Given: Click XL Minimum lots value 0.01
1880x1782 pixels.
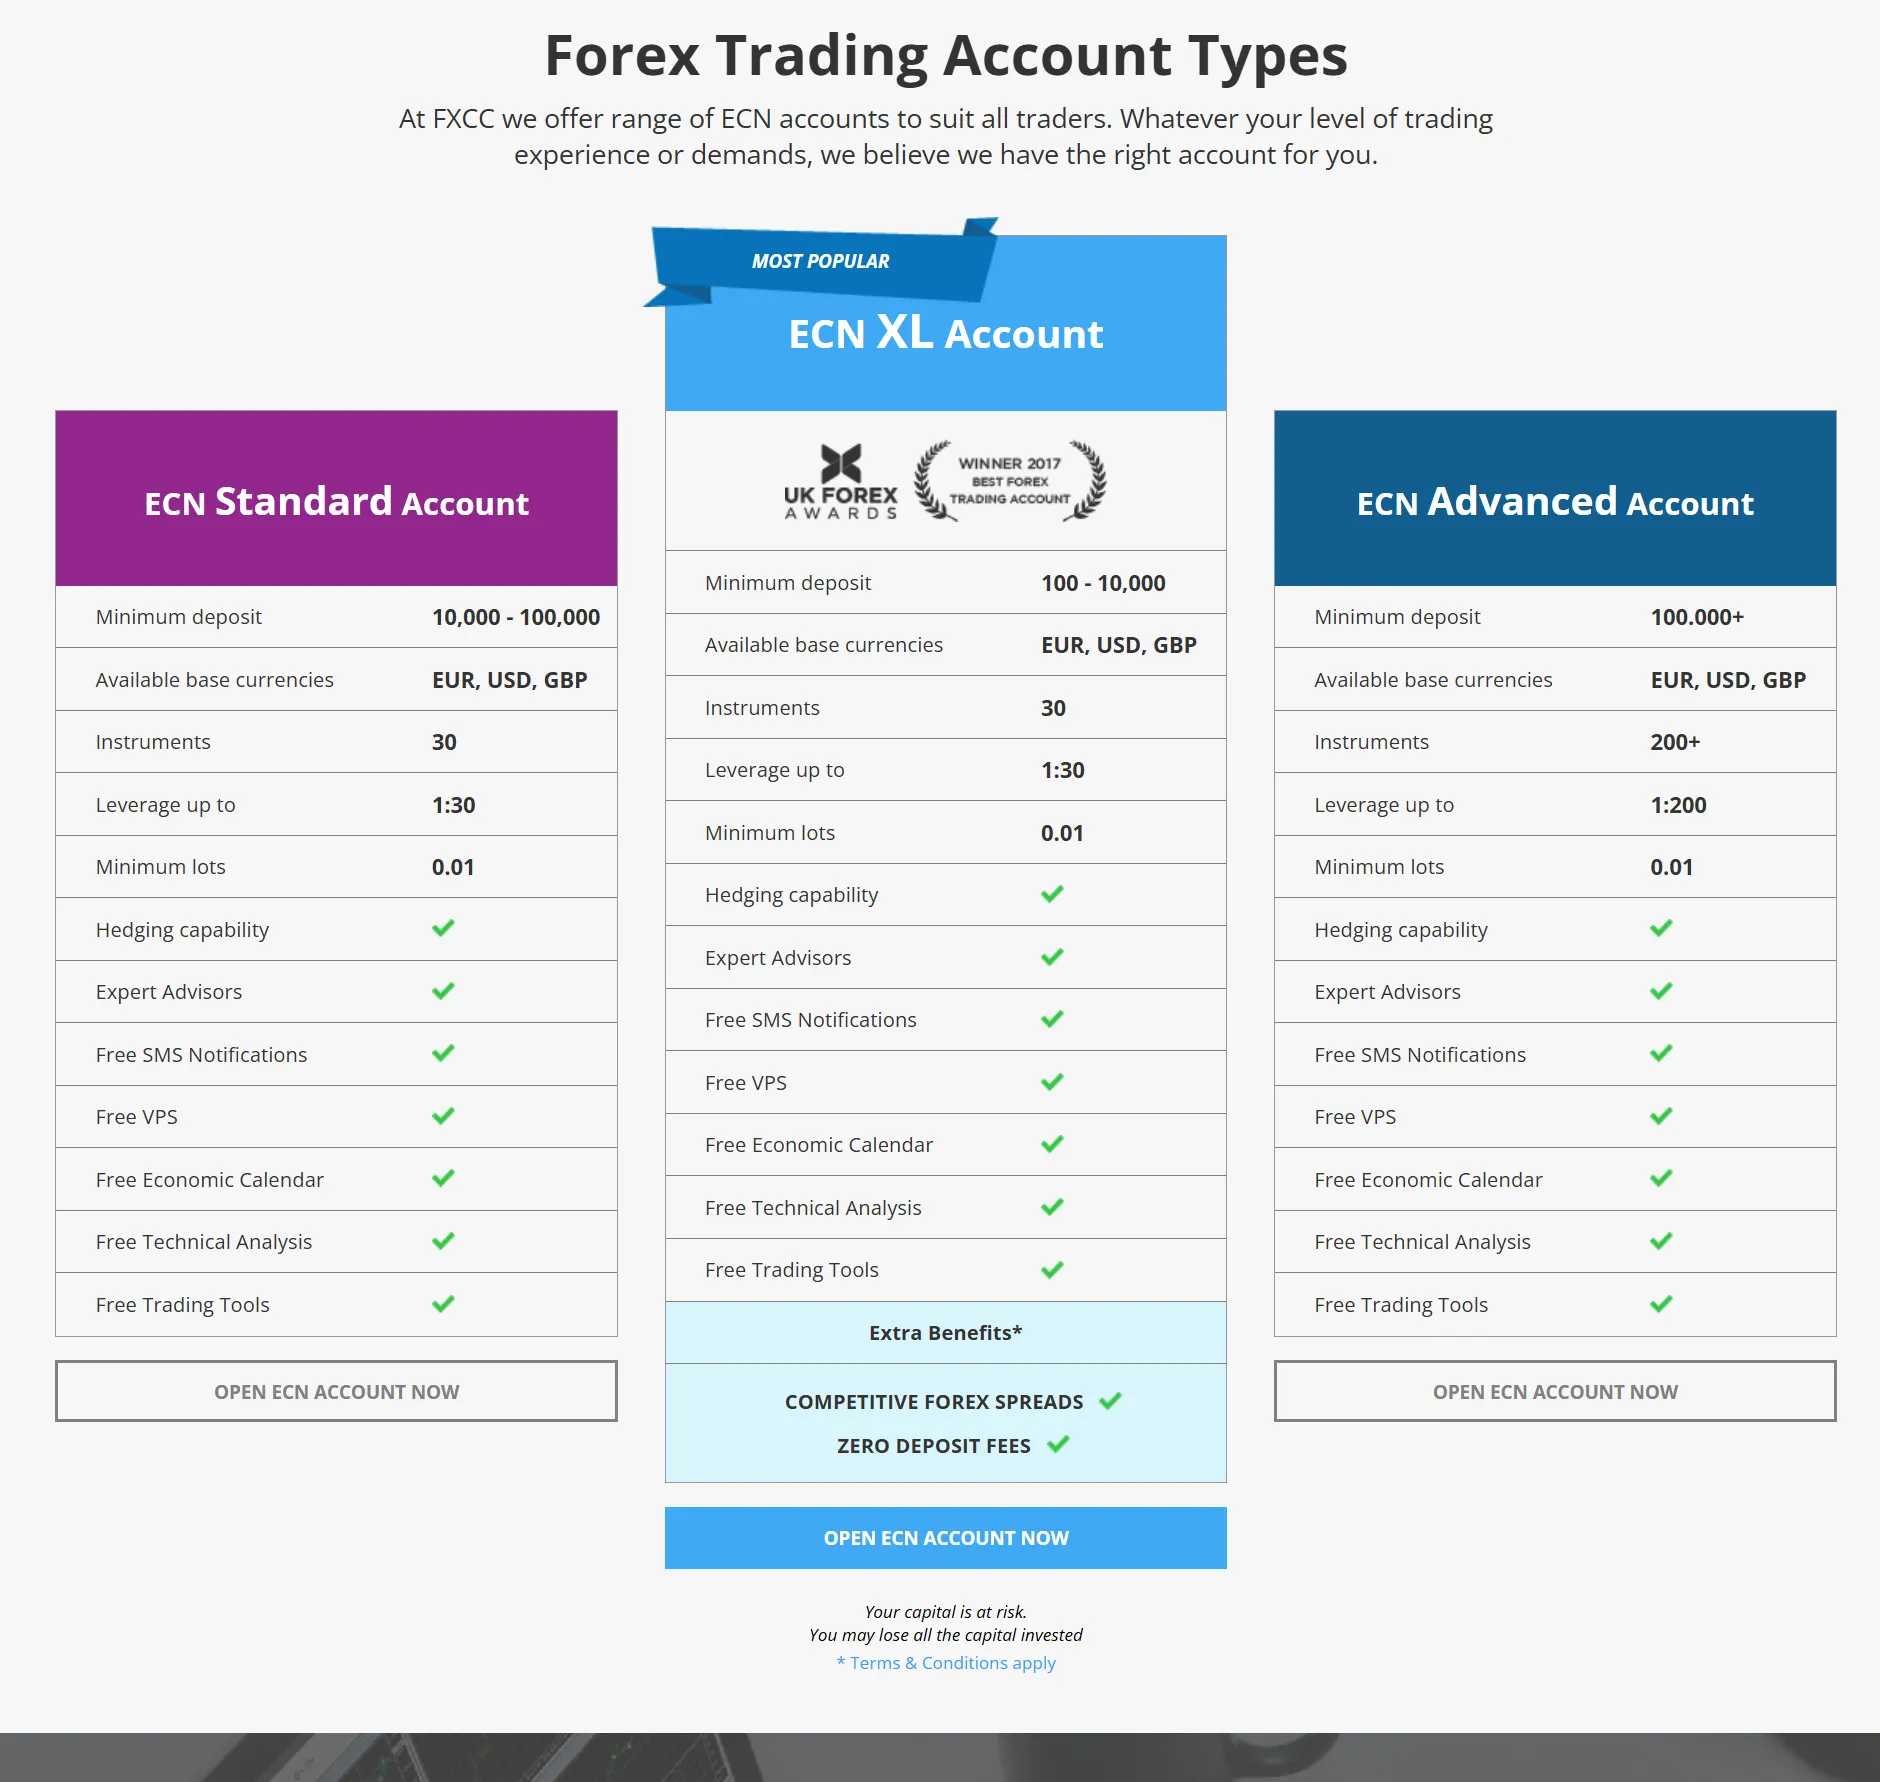Looking at the screenshot, I should (x=1062, y=833).
